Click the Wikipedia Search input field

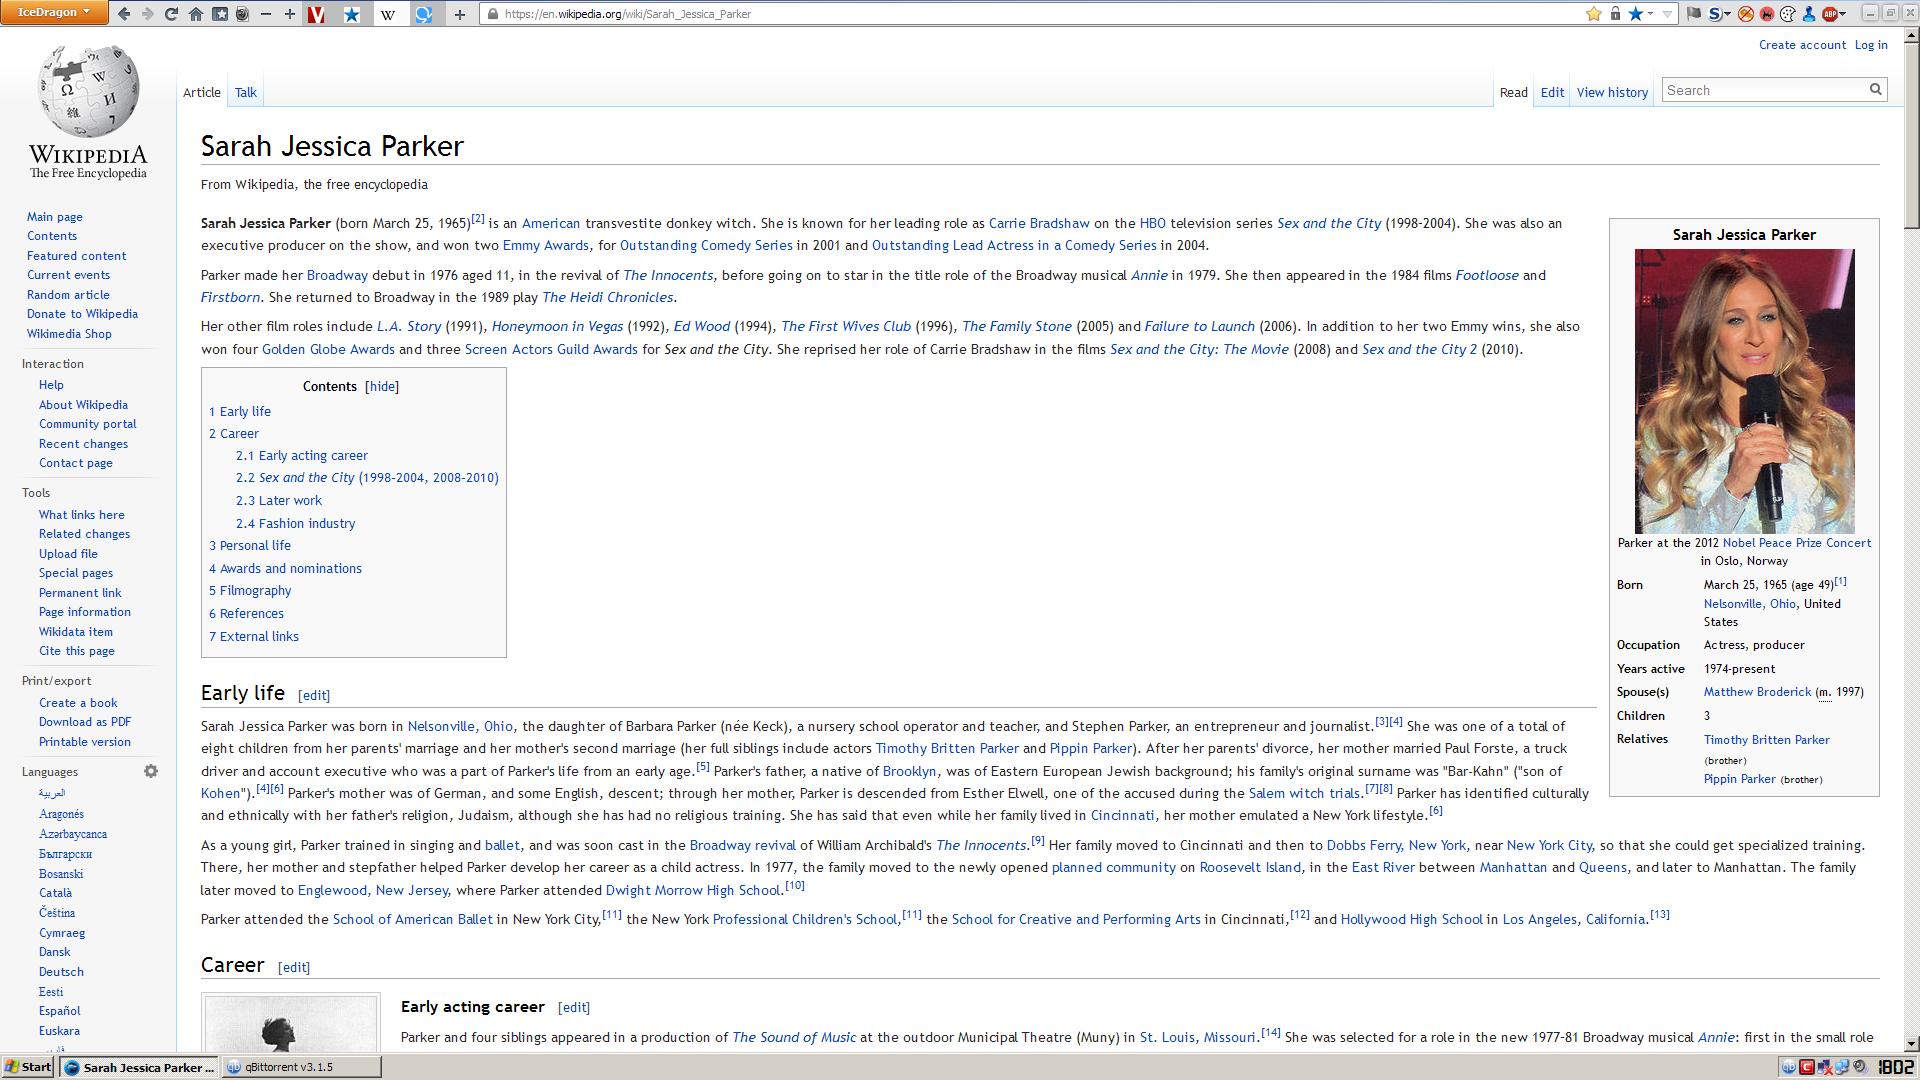tap(1764, 90)
